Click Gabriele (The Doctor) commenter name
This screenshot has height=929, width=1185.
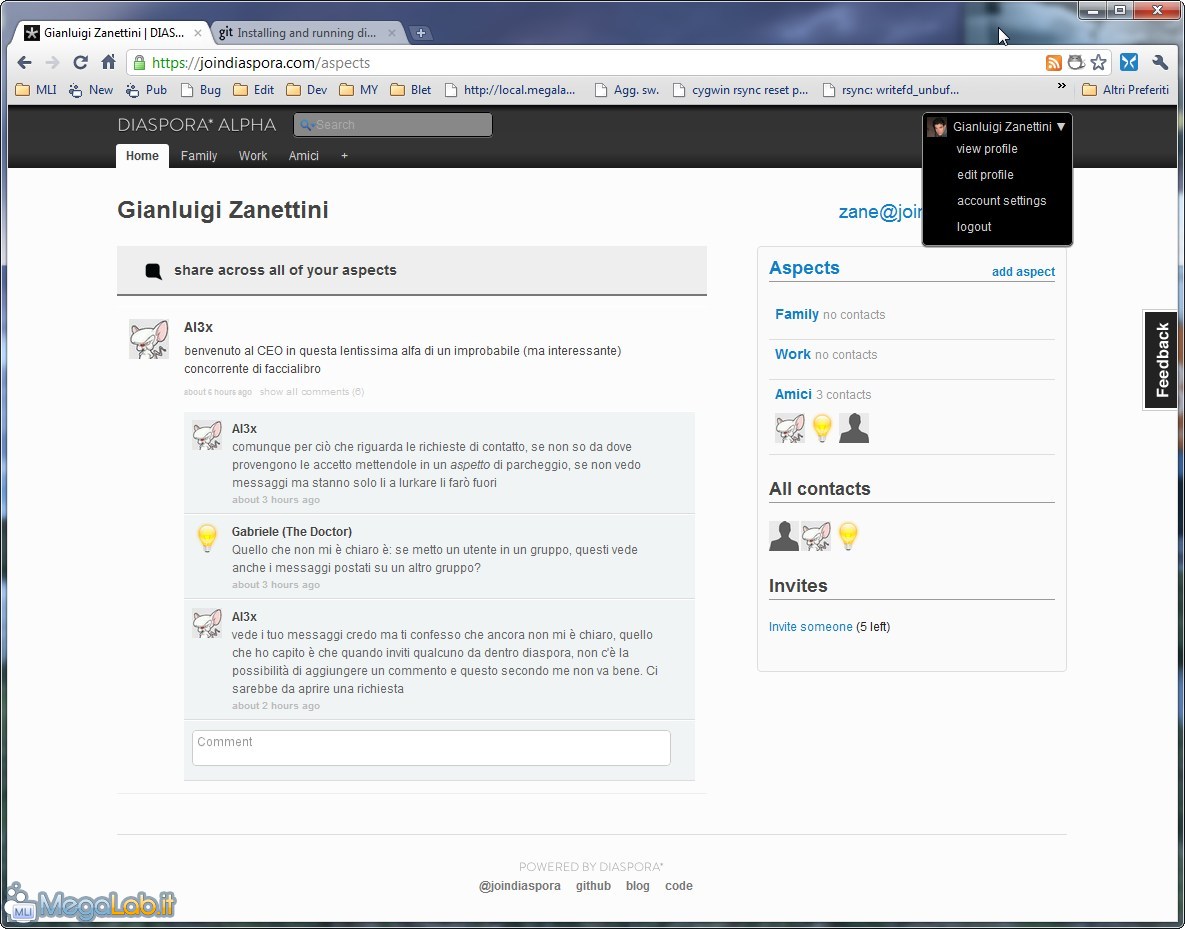coord(292,531)
